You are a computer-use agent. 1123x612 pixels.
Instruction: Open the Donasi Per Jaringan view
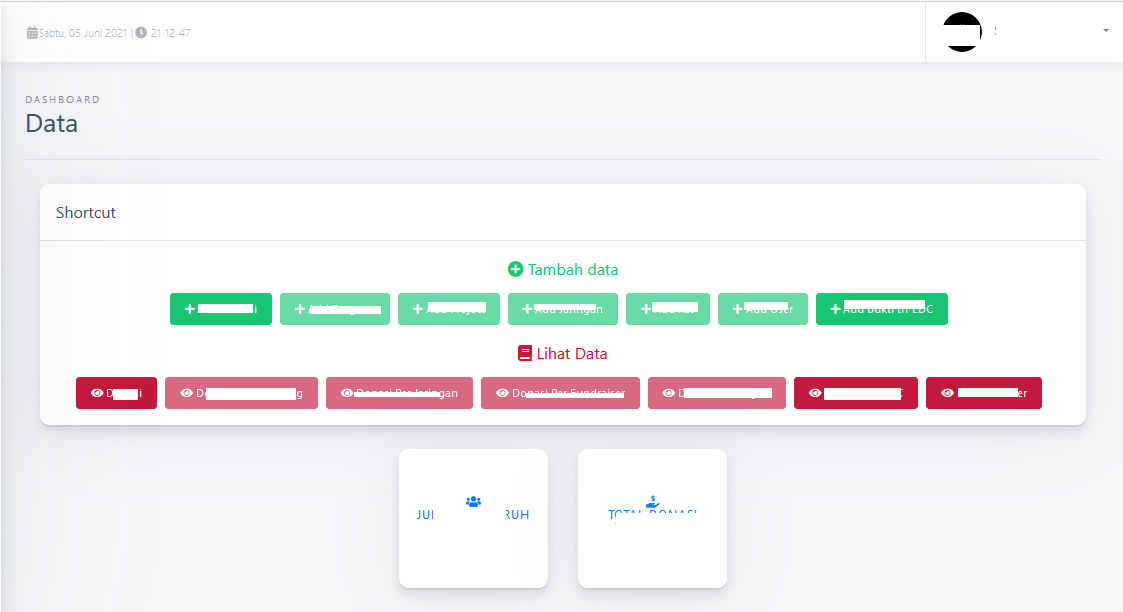click(399, 393)
